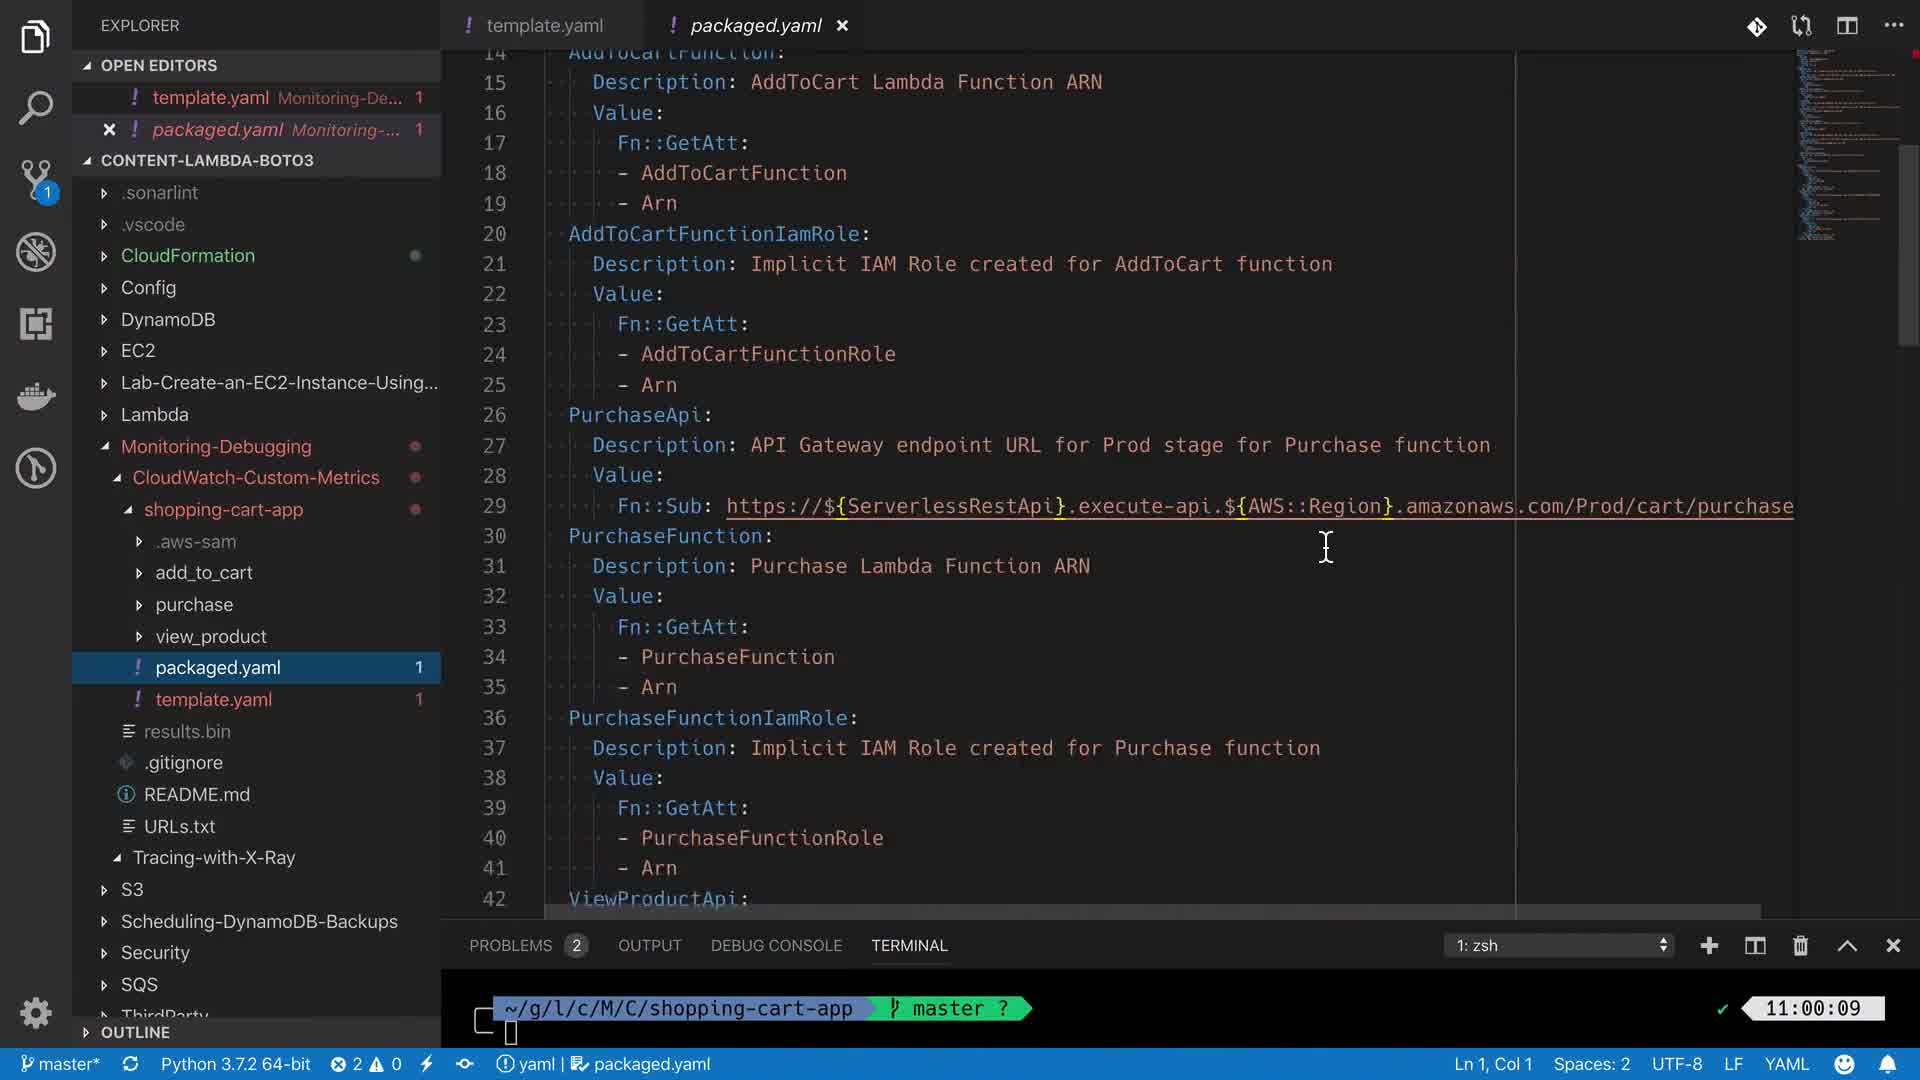Expand the DynamoDB folder
Viewport: 1920px width, 1080px height.
tap(167, 320)
